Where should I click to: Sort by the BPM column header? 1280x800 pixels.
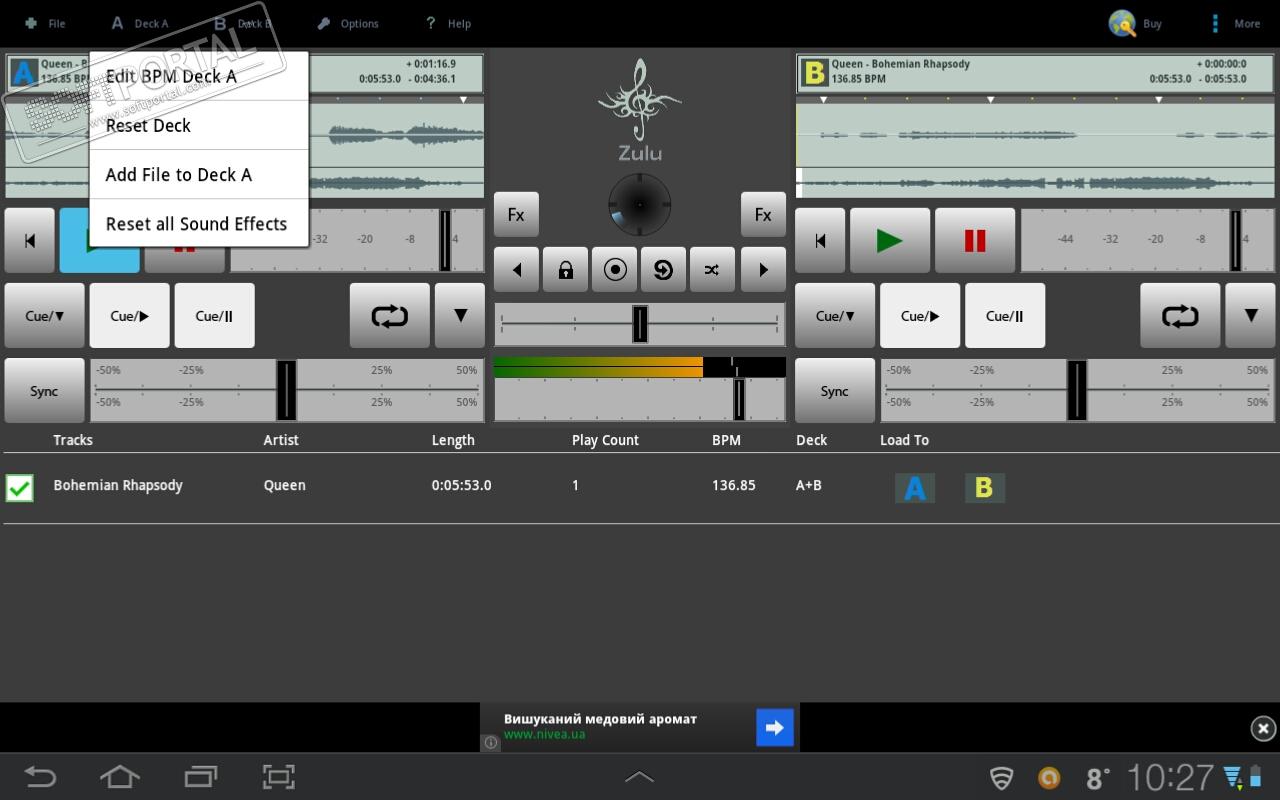click(726, 440)
